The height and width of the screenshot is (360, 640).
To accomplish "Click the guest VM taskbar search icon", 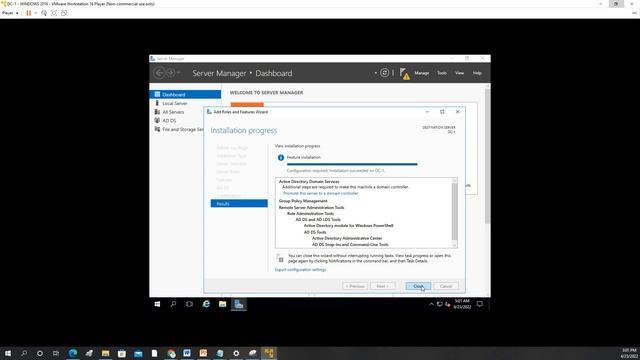I will (x=173, y=304).
